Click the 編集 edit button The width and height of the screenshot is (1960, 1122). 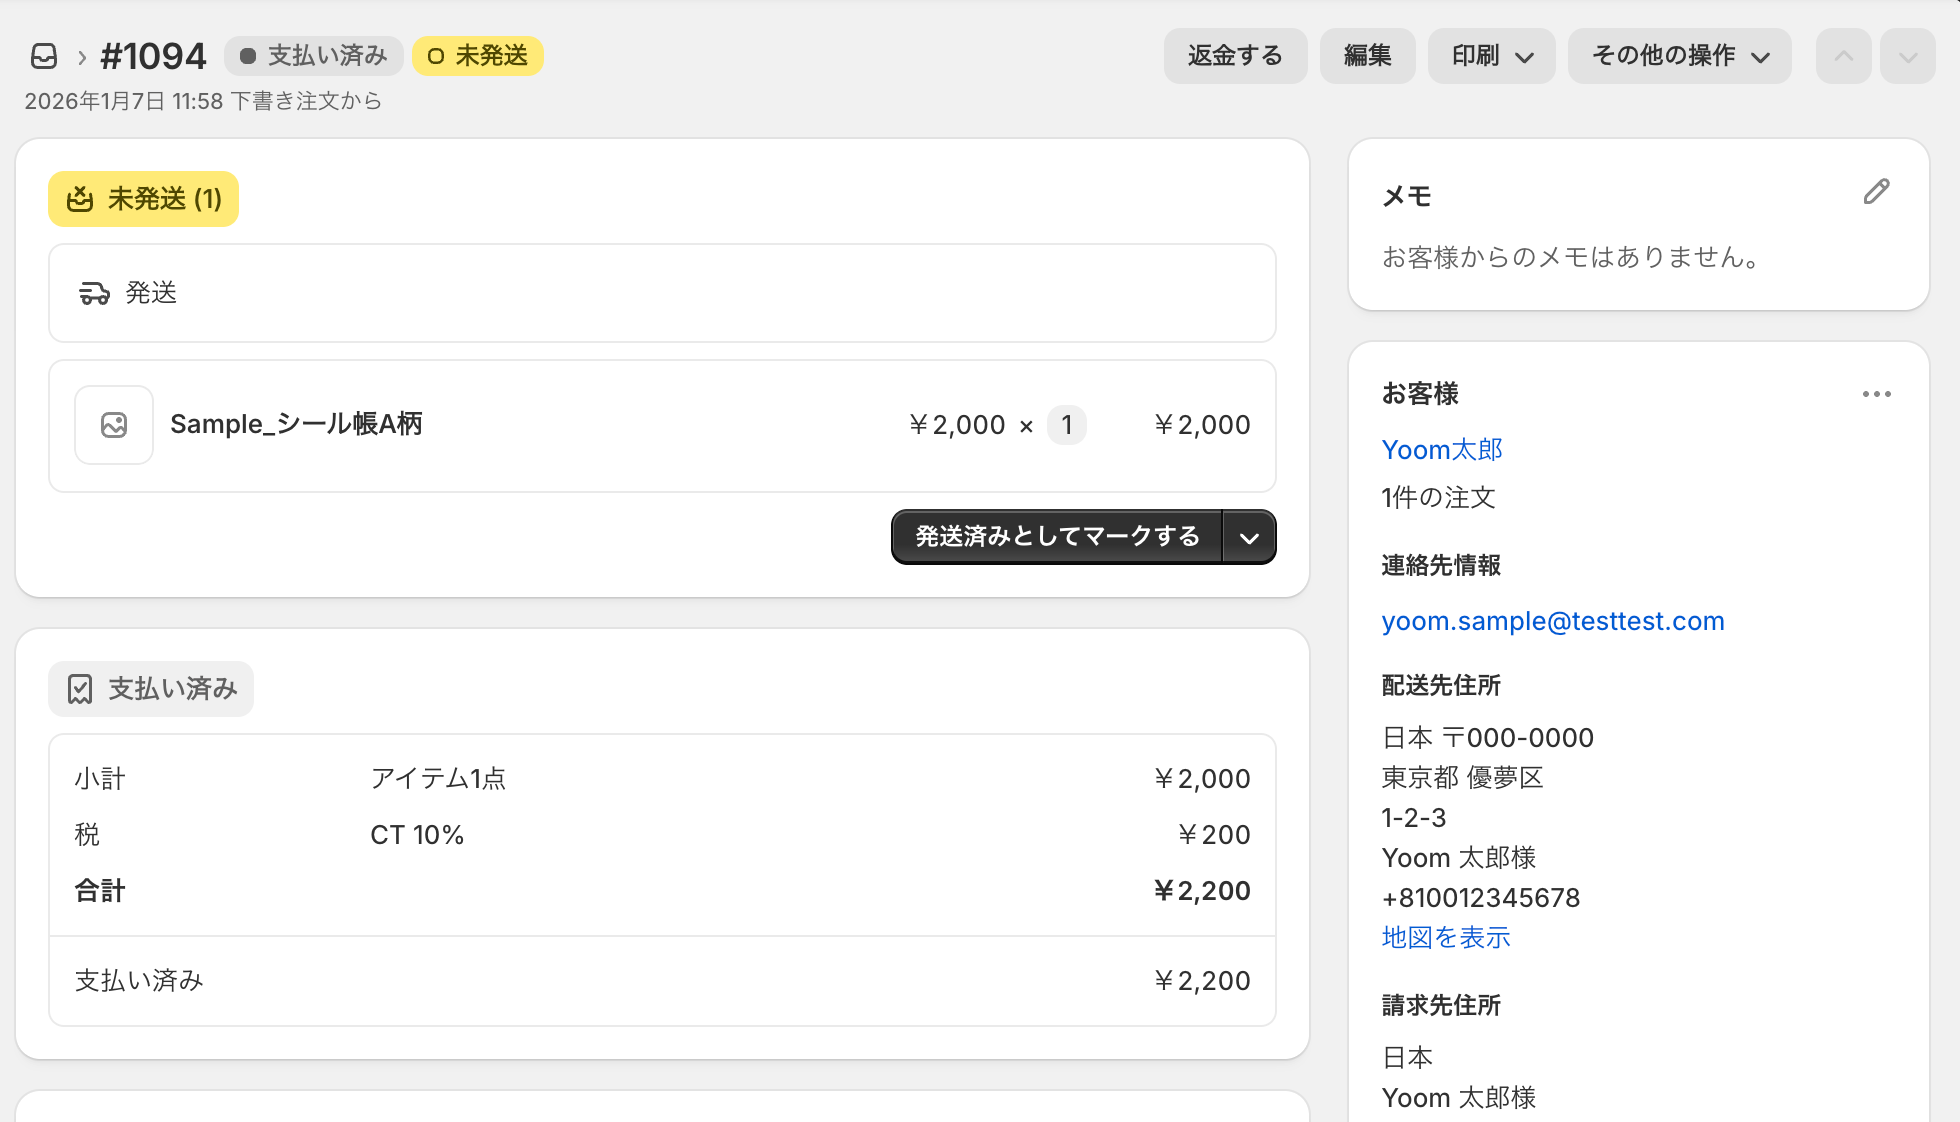[1367, 56]
